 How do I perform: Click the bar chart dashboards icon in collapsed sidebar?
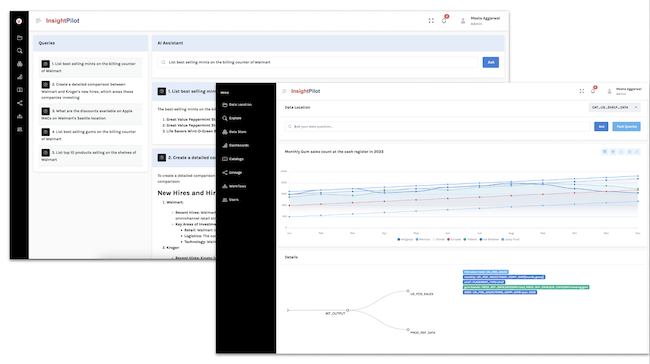click(x=19, y=77)
